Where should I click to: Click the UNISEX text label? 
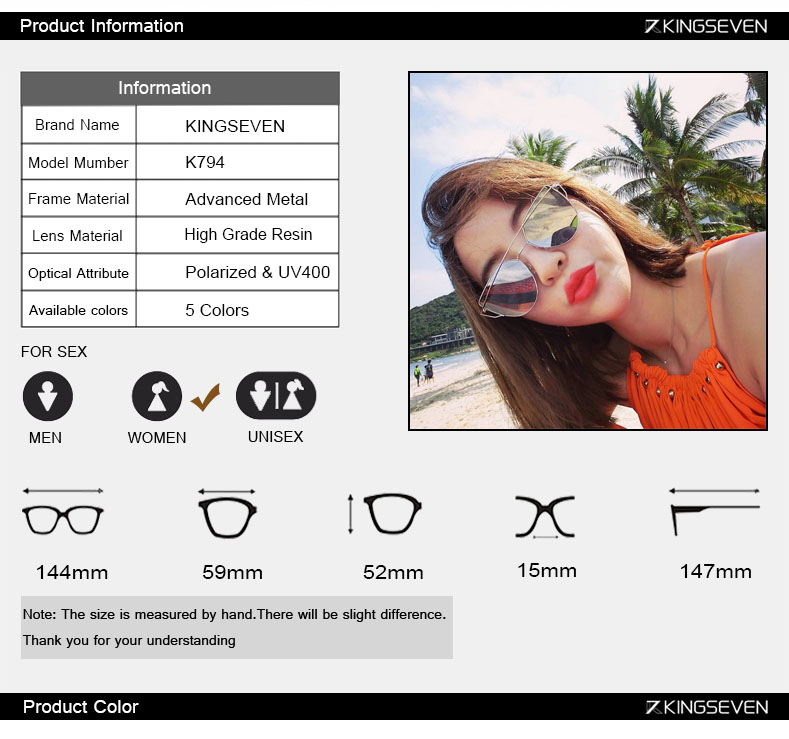tap(276, 437)
